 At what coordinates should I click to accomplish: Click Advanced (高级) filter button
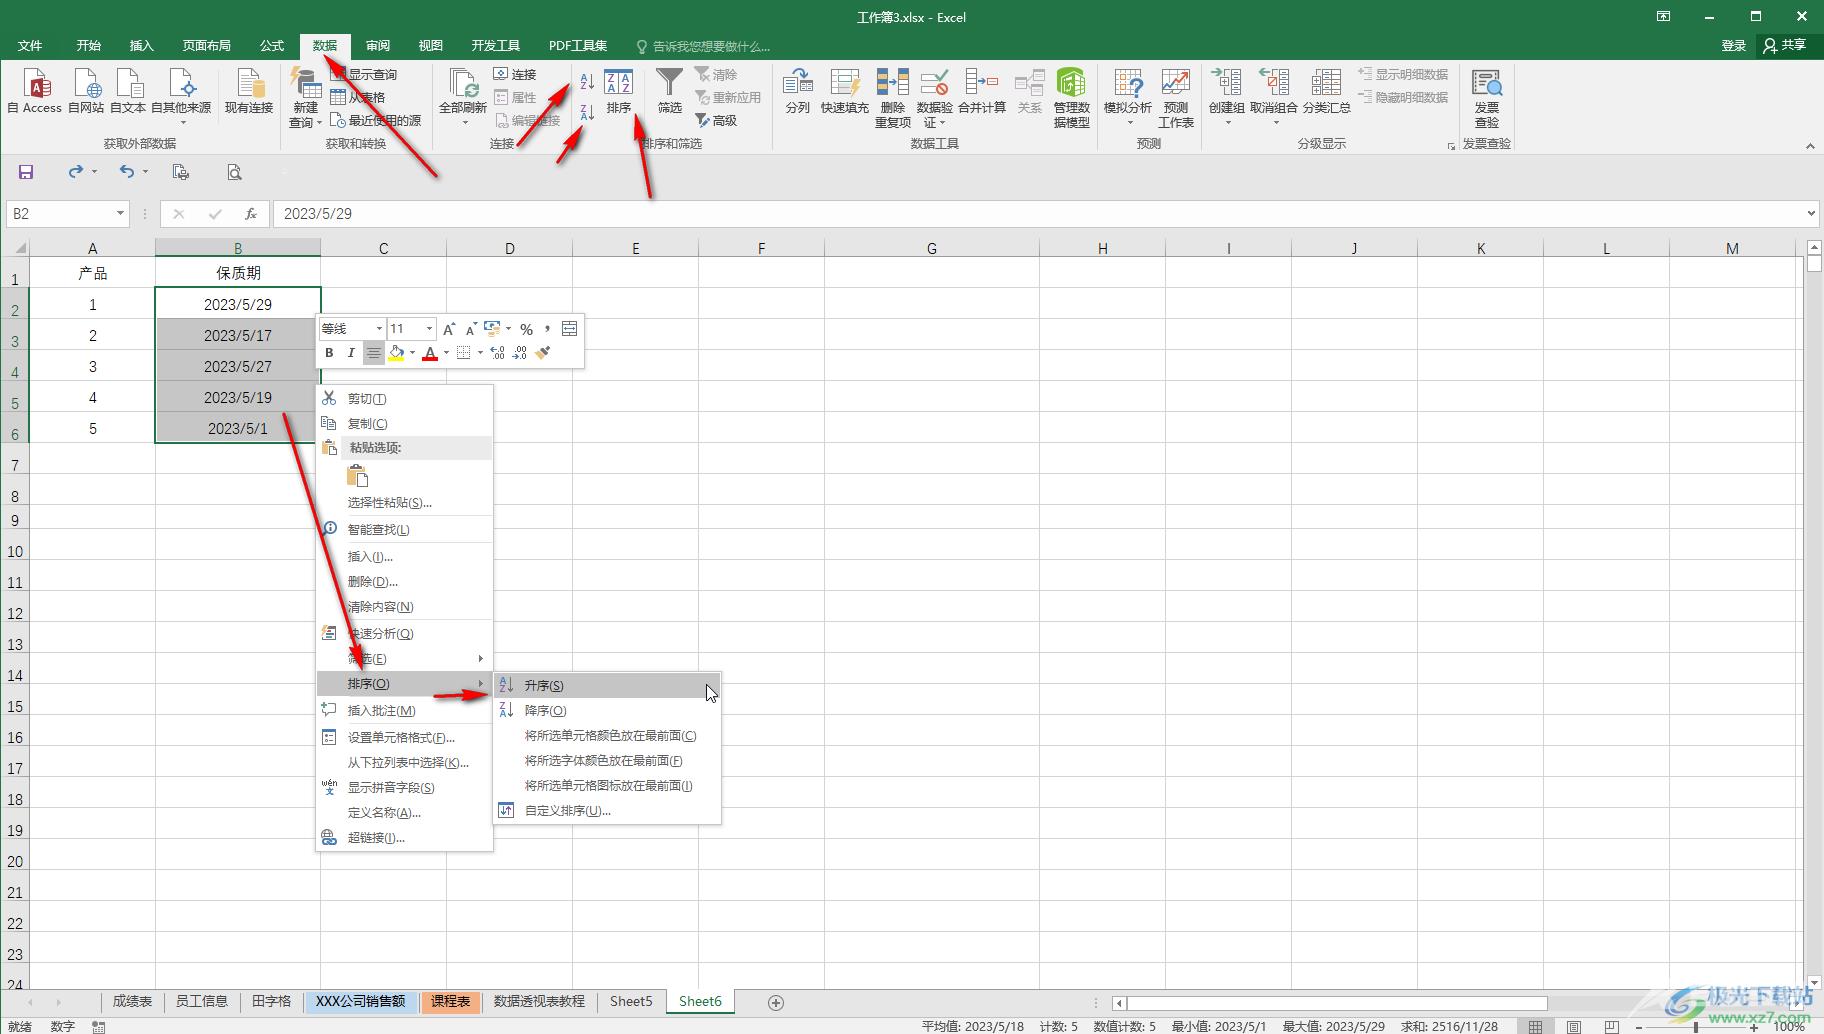pyautogui.click(x=716, y=121)
